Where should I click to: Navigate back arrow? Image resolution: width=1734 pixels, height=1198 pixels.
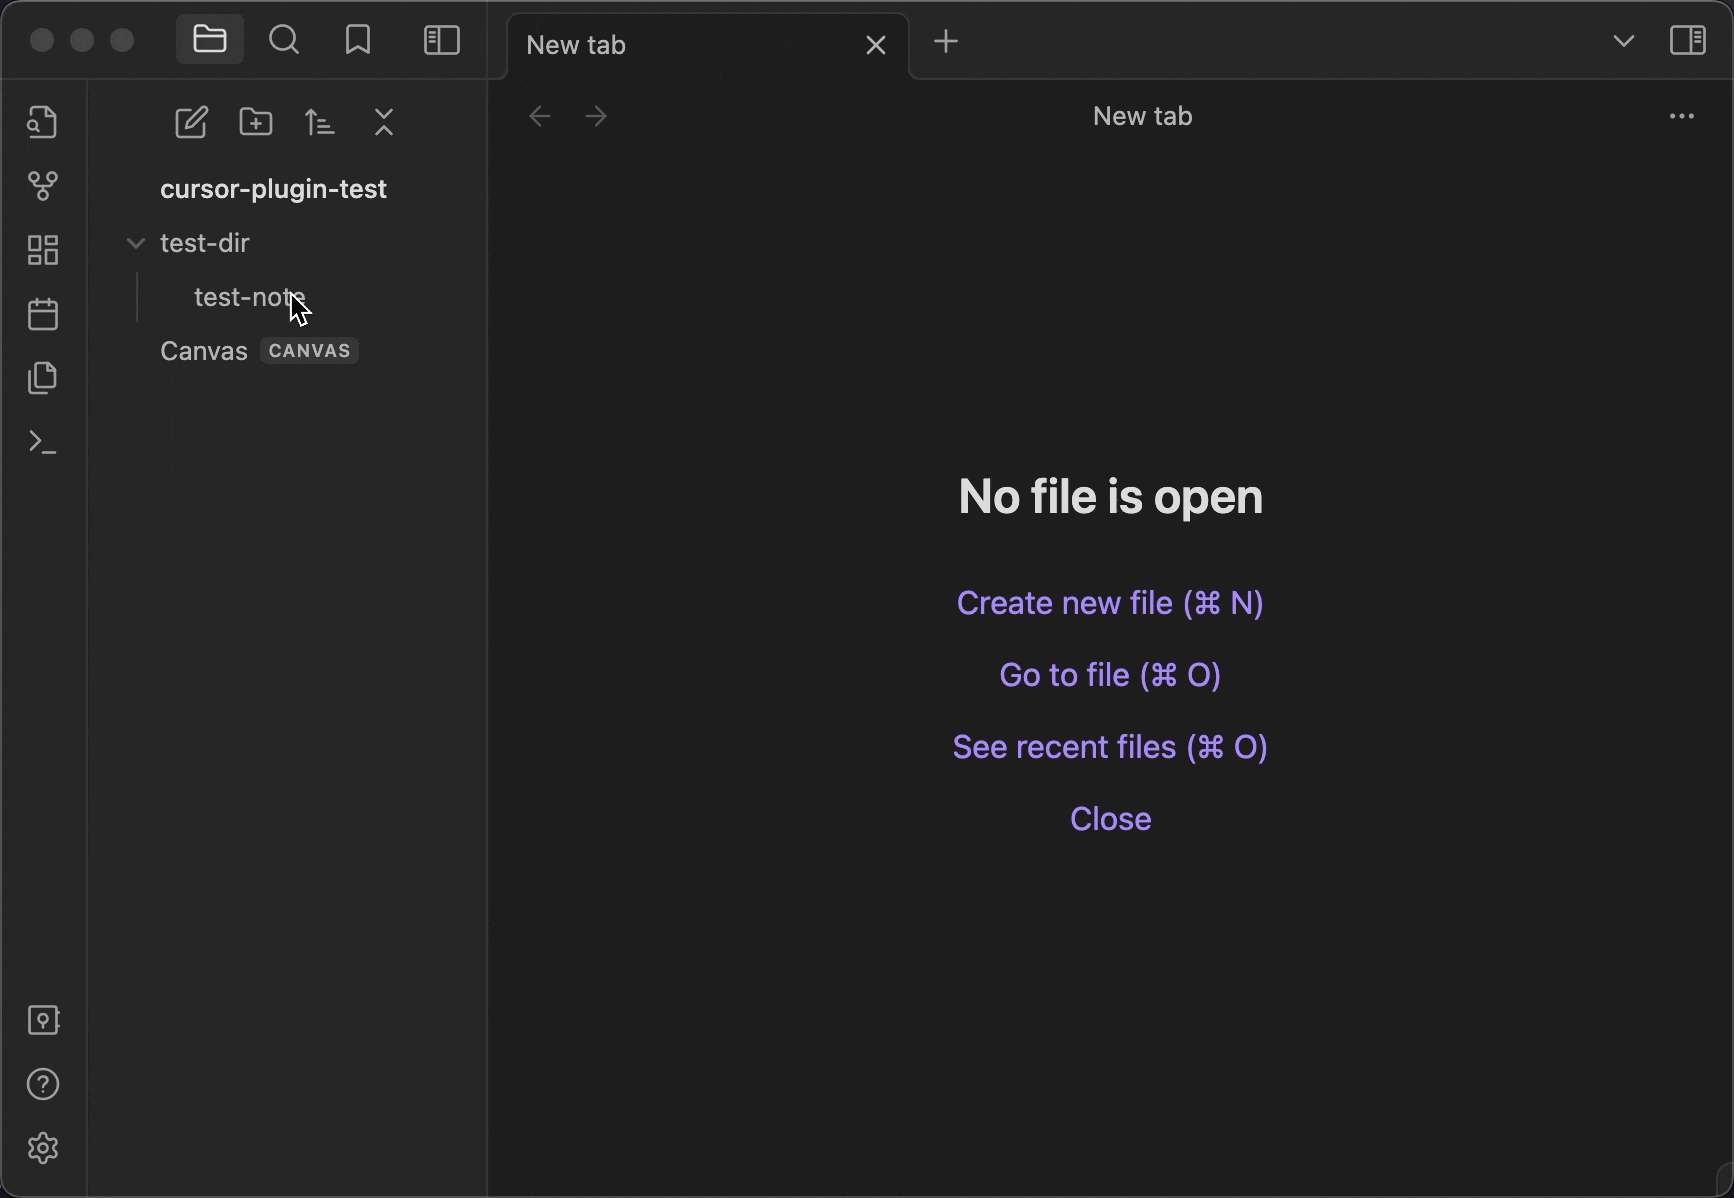540,116
